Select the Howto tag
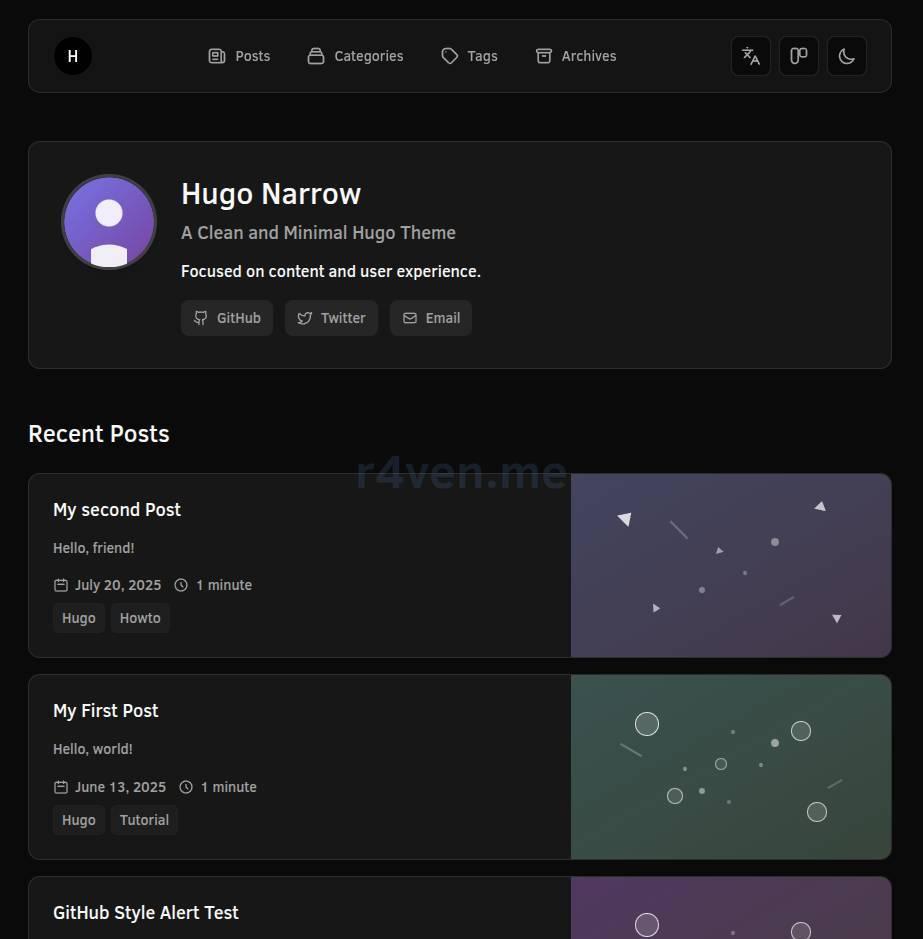Image resolution: width=923 pixels, height=939 pixels. click(x=140, y=618)
